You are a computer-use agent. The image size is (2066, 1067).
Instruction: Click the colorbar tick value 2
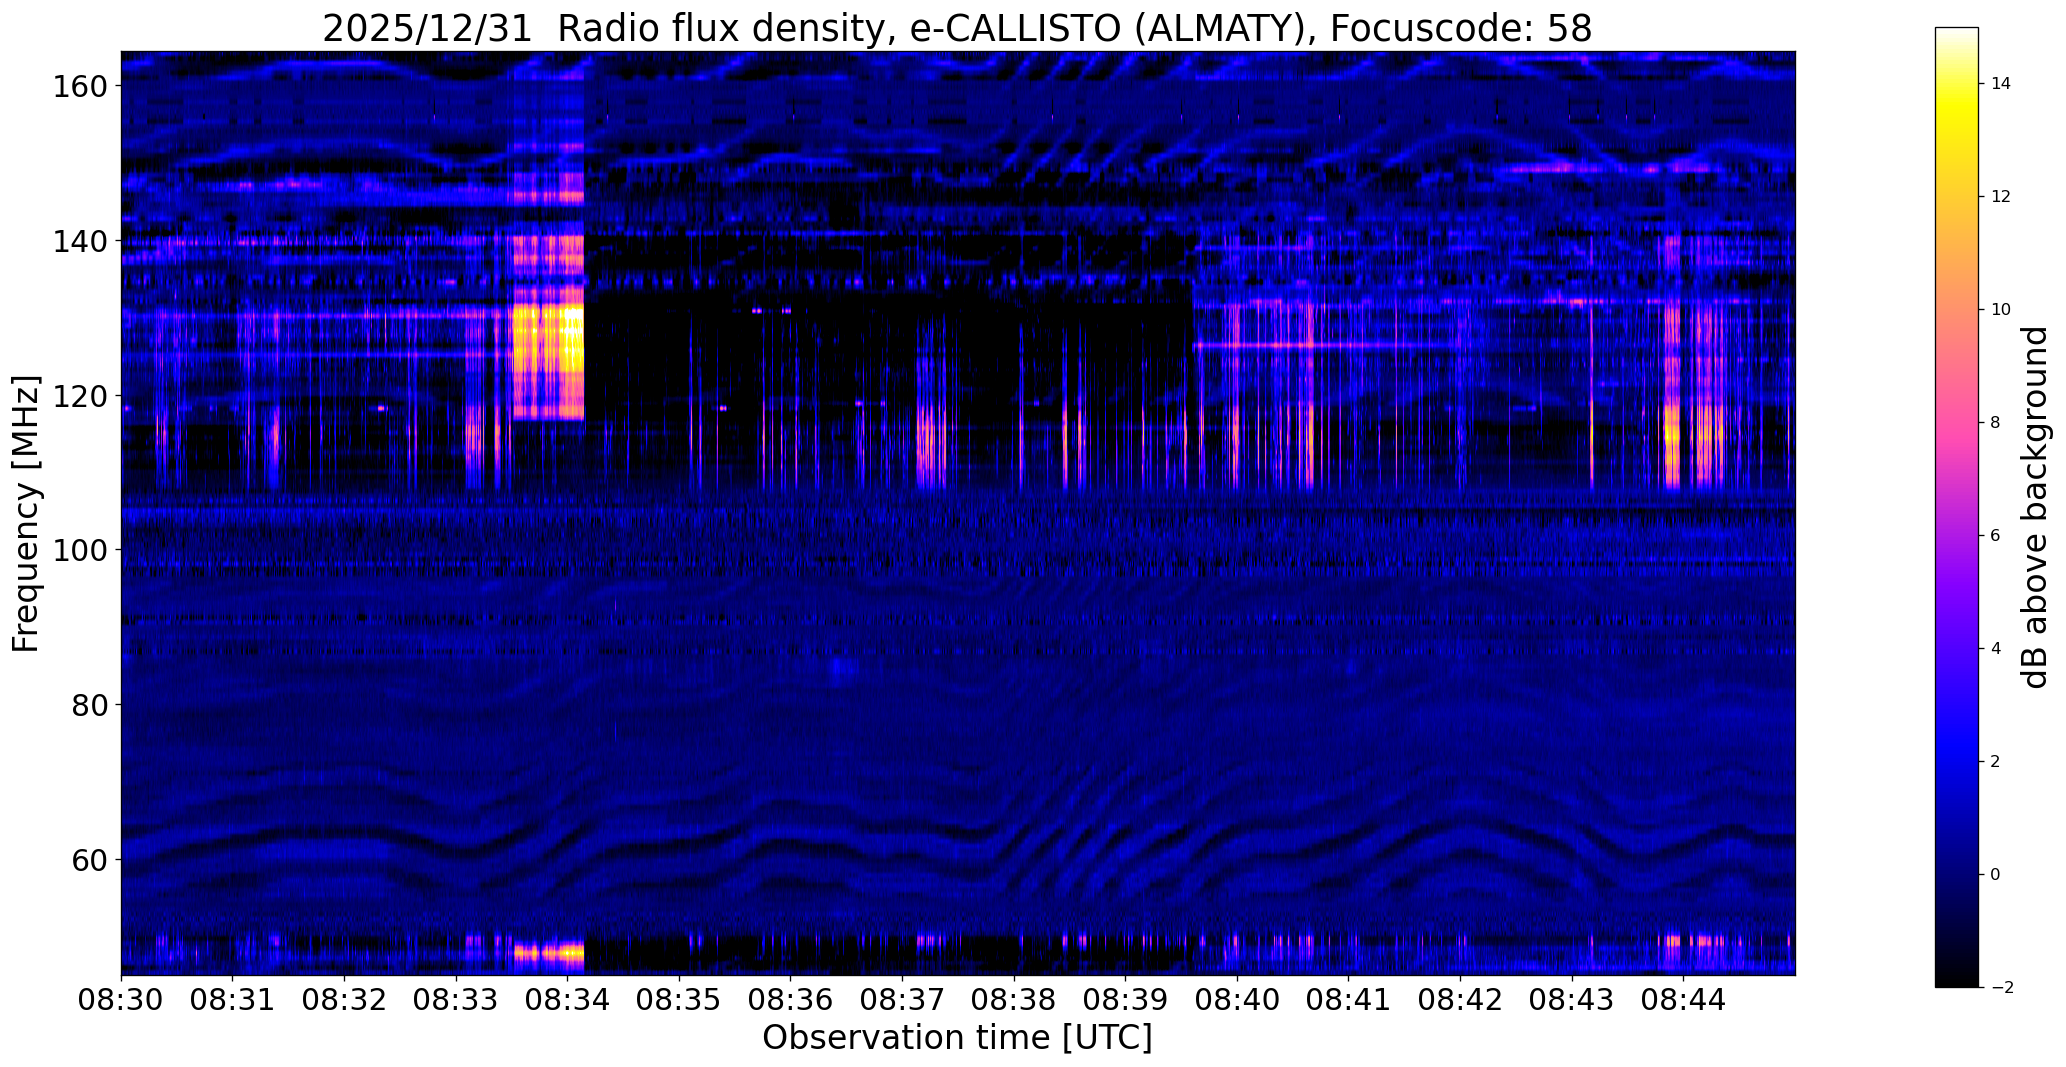point(1996,762)
